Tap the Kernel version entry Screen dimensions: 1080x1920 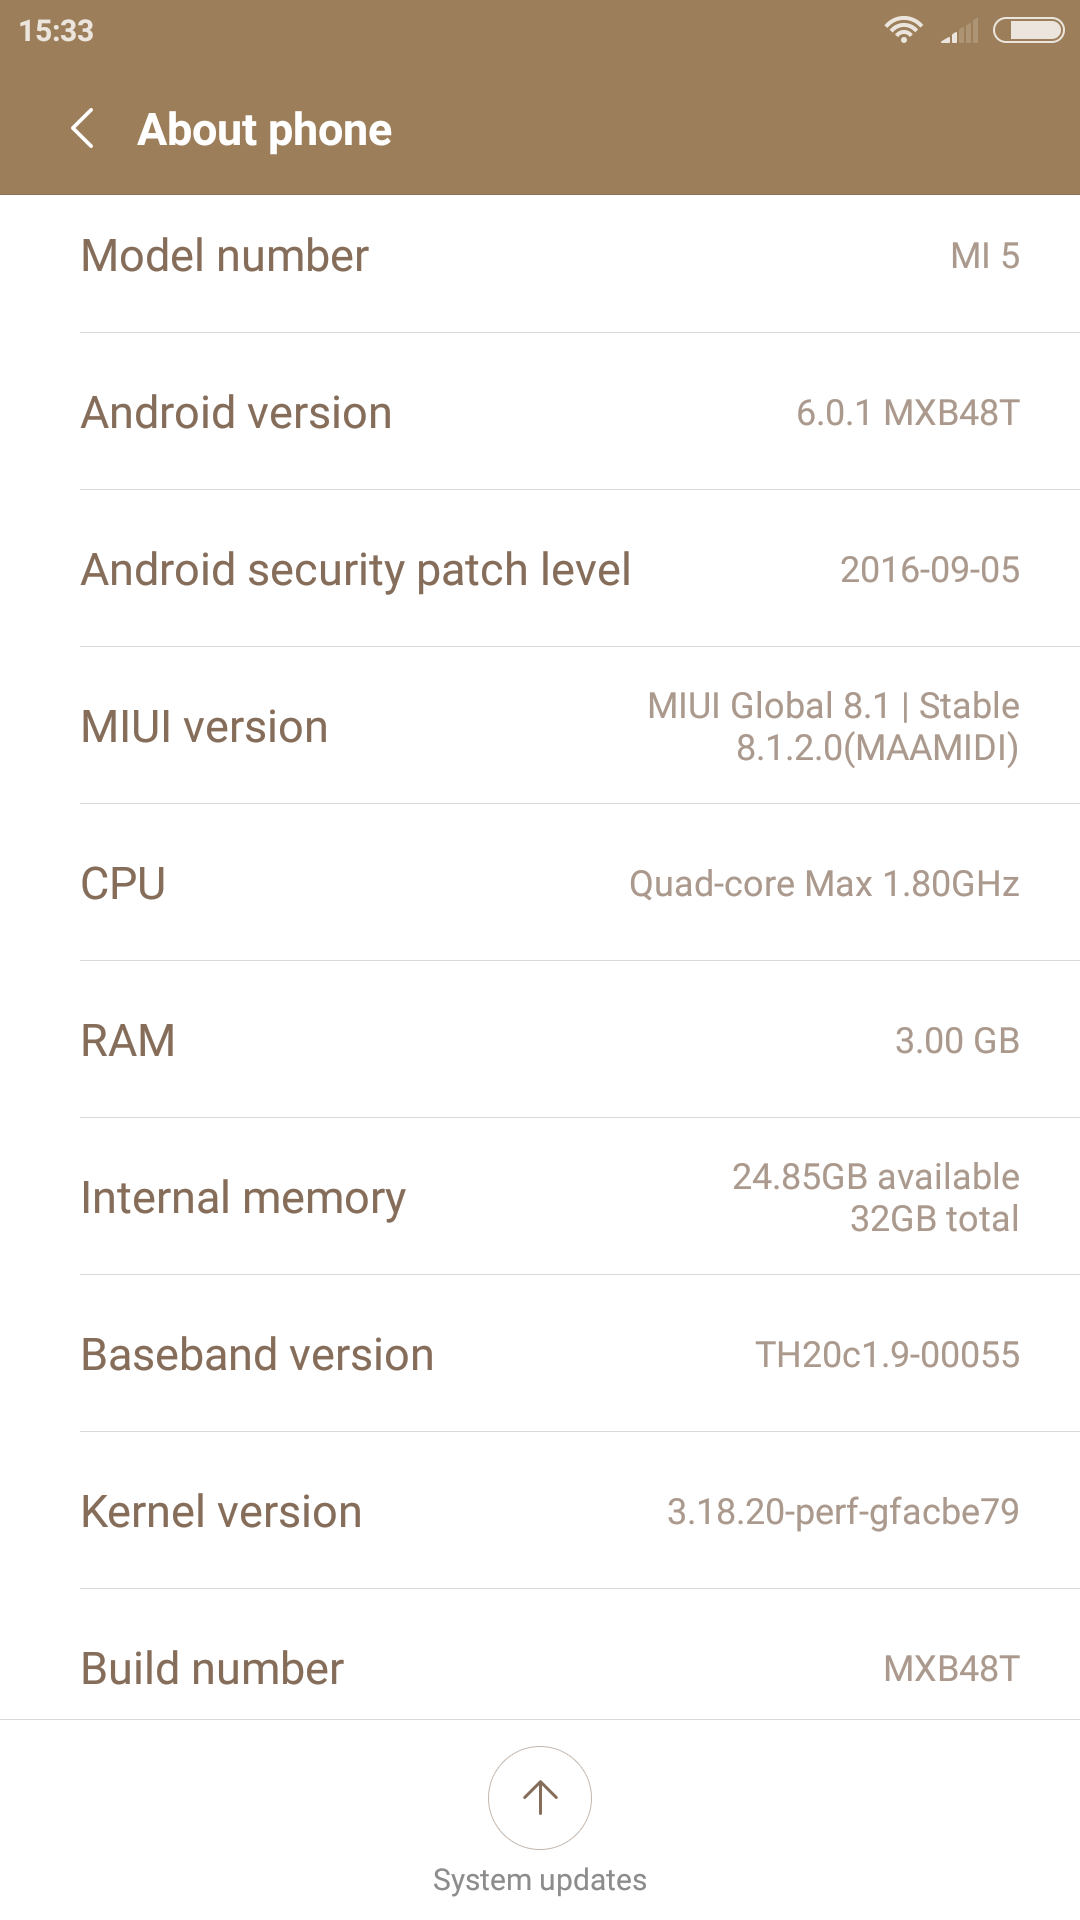point(540,1512)
